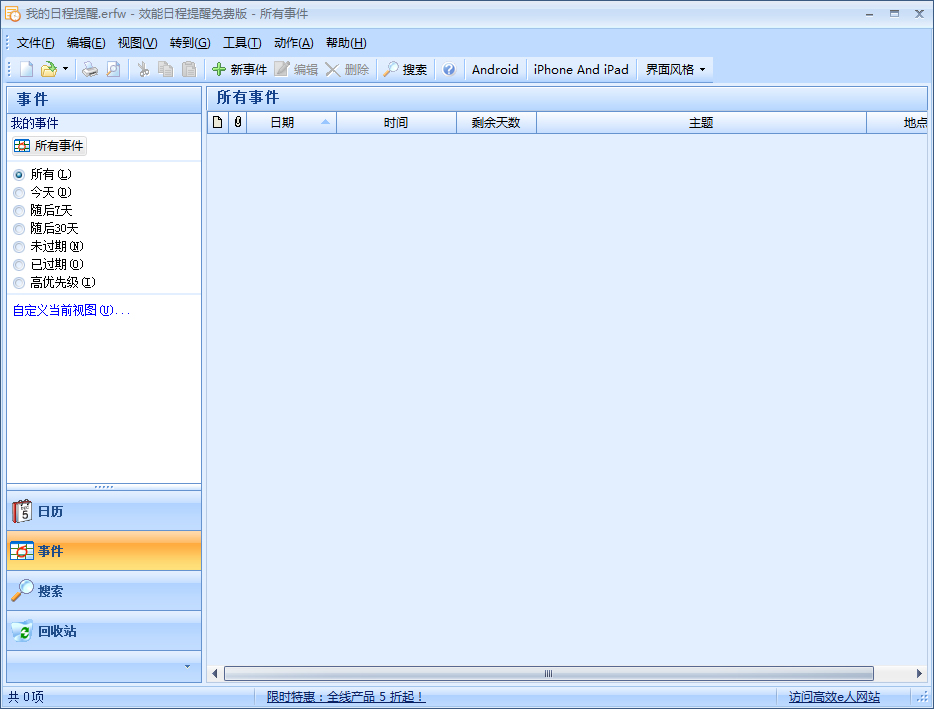Click horizontal scrollbar left arrow

pos(215,674)
